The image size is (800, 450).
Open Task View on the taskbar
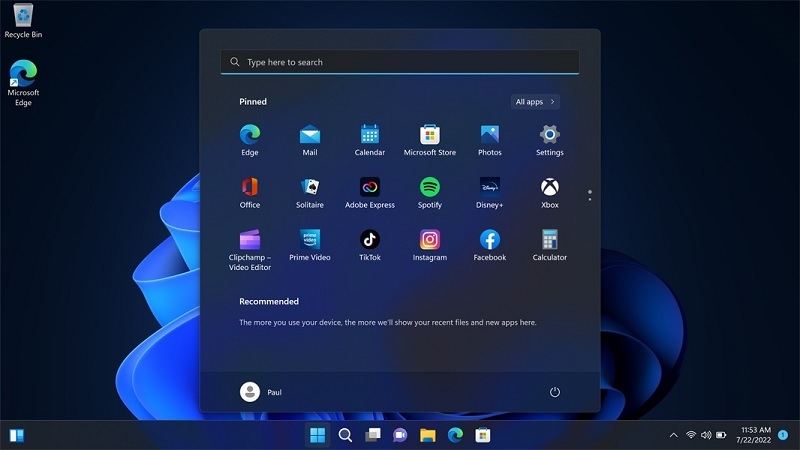[x=373, y=435]
